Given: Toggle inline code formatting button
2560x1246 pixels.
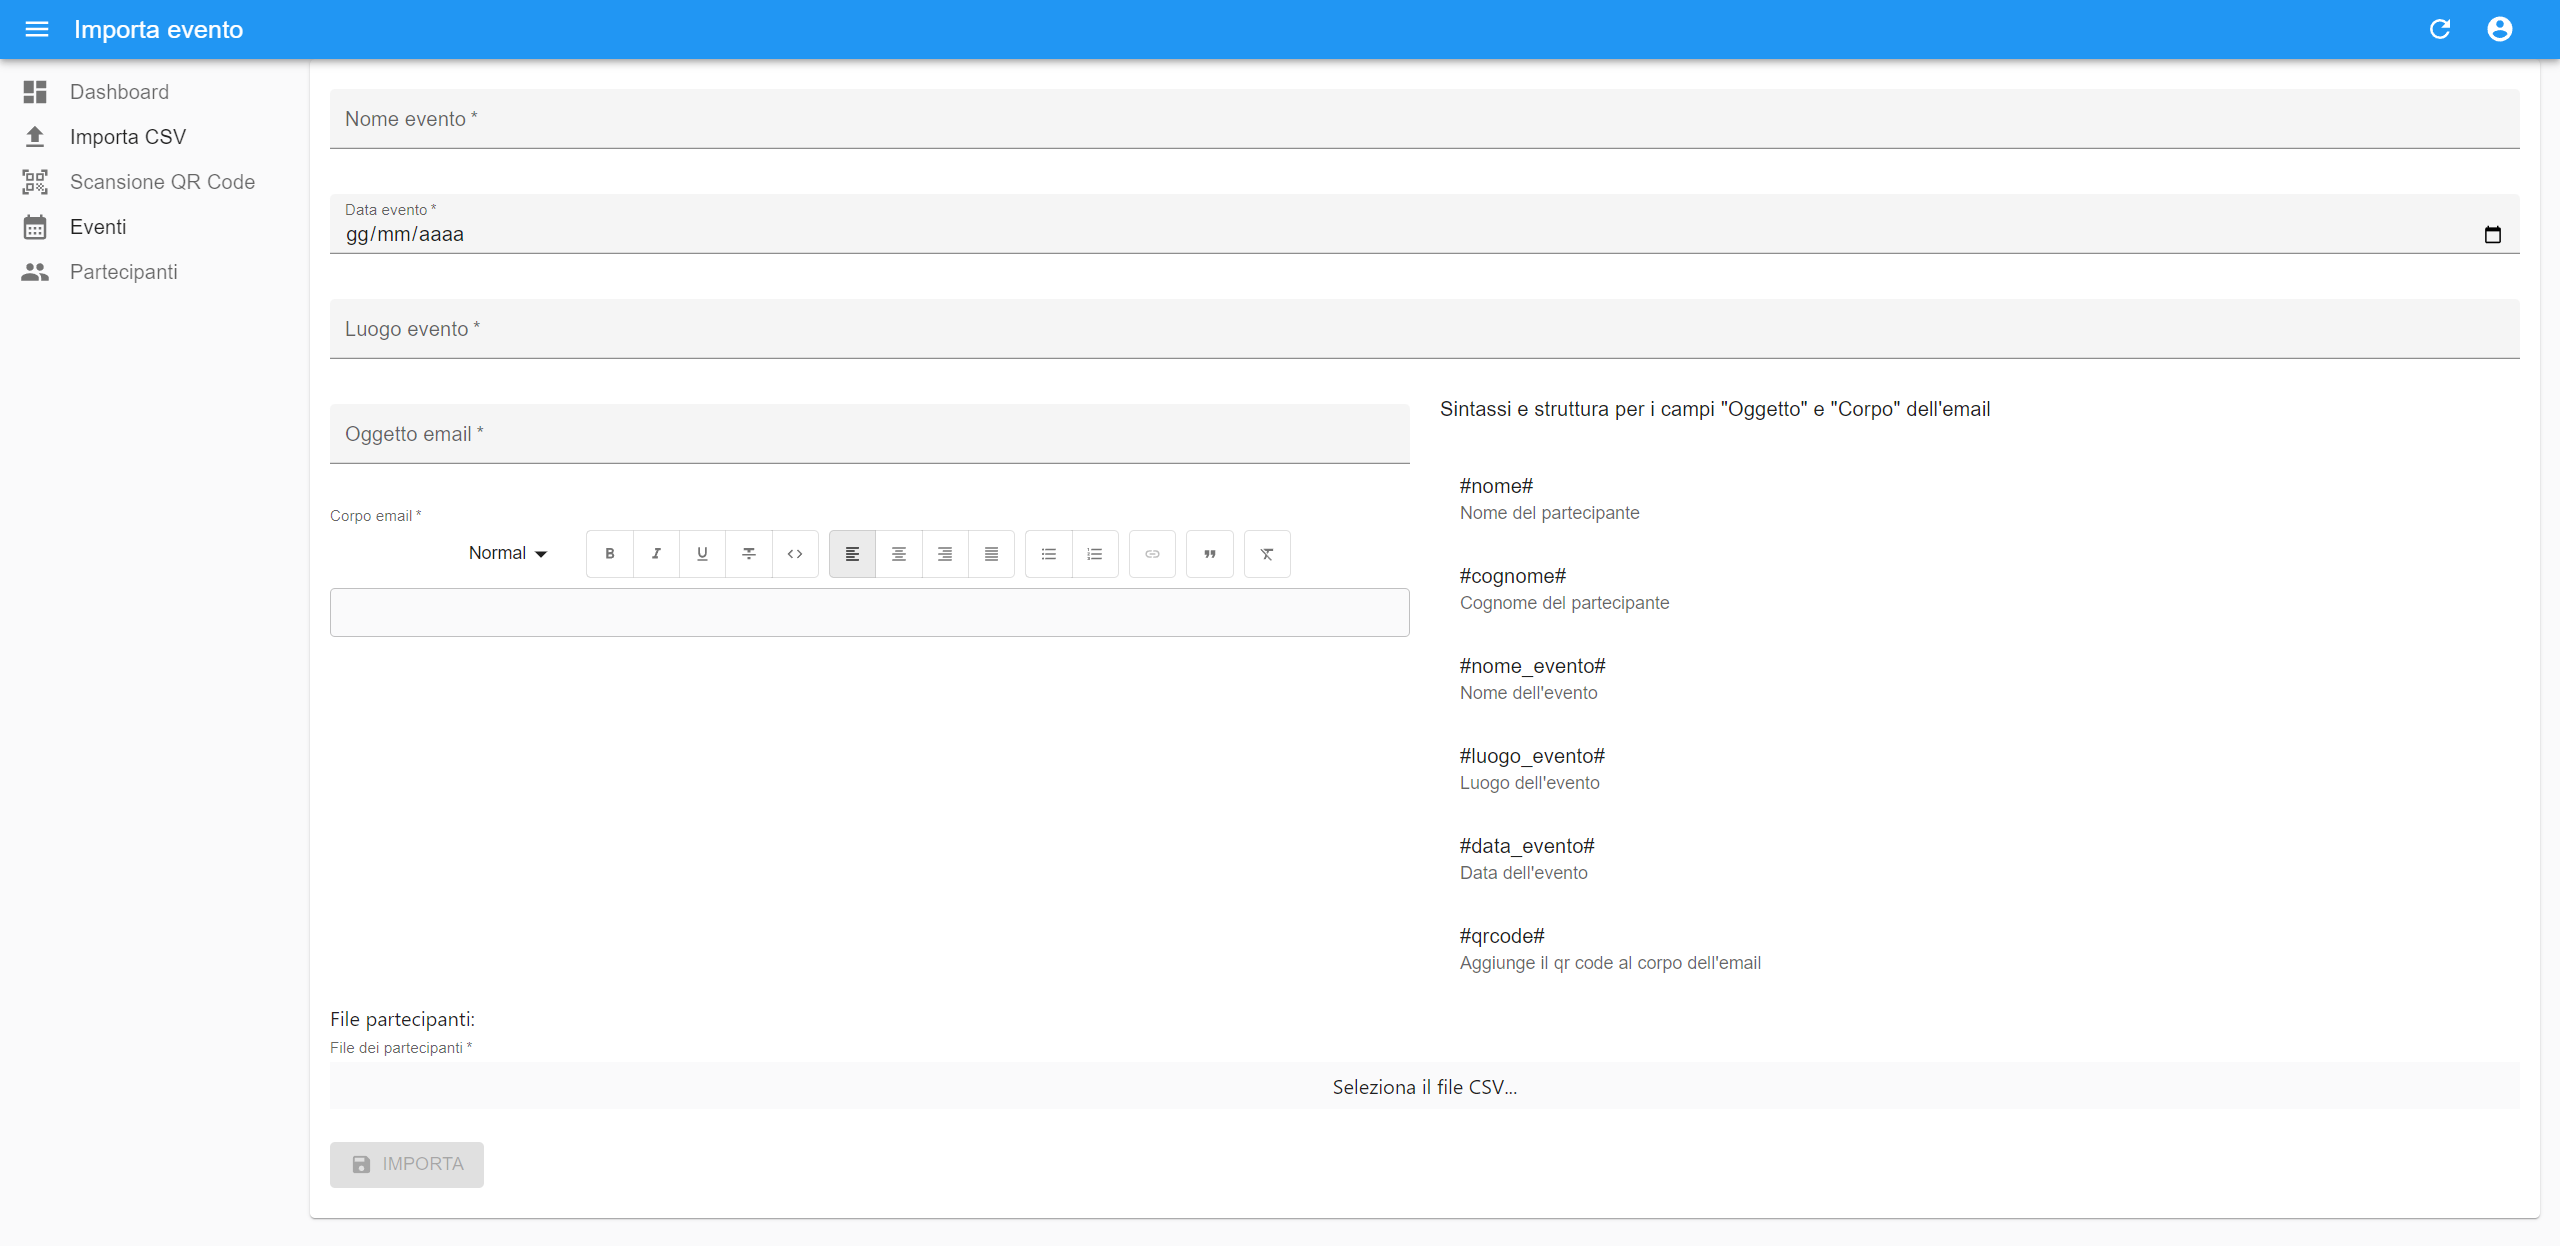Looking at the screenshot, I should pyautogui.click(x=795, y=554).
